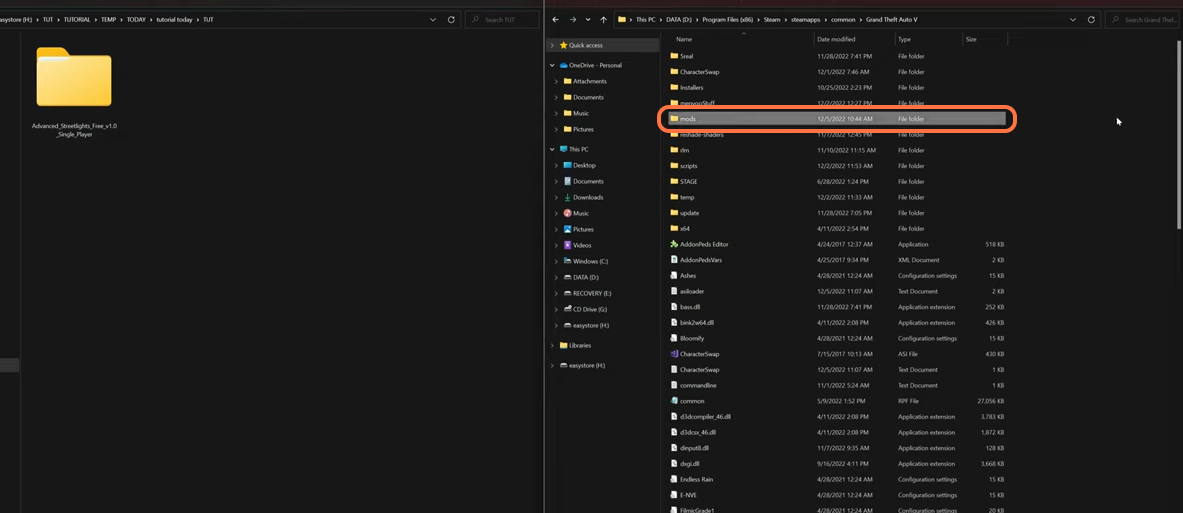
Task: Open the AddonPeds Editor application icon
Action: (674, 244)
